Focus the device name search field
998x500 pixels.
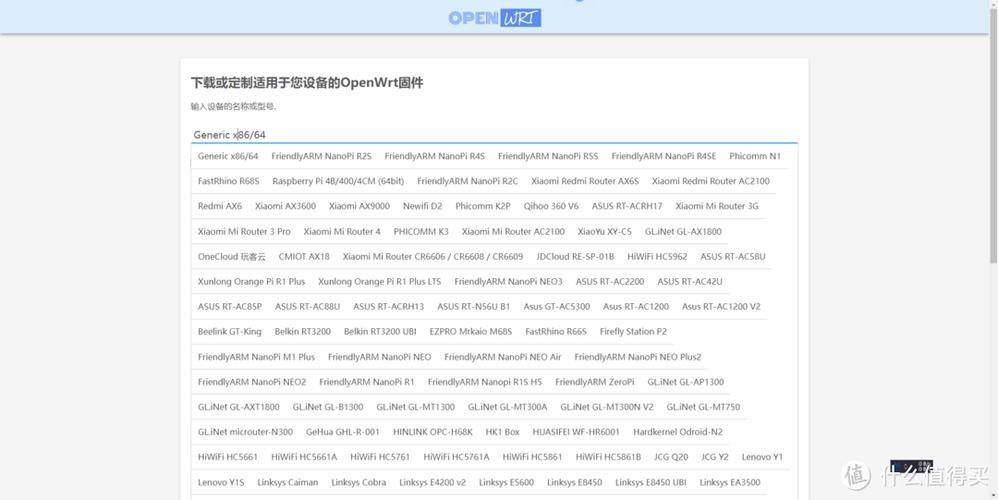coord(494,135)
